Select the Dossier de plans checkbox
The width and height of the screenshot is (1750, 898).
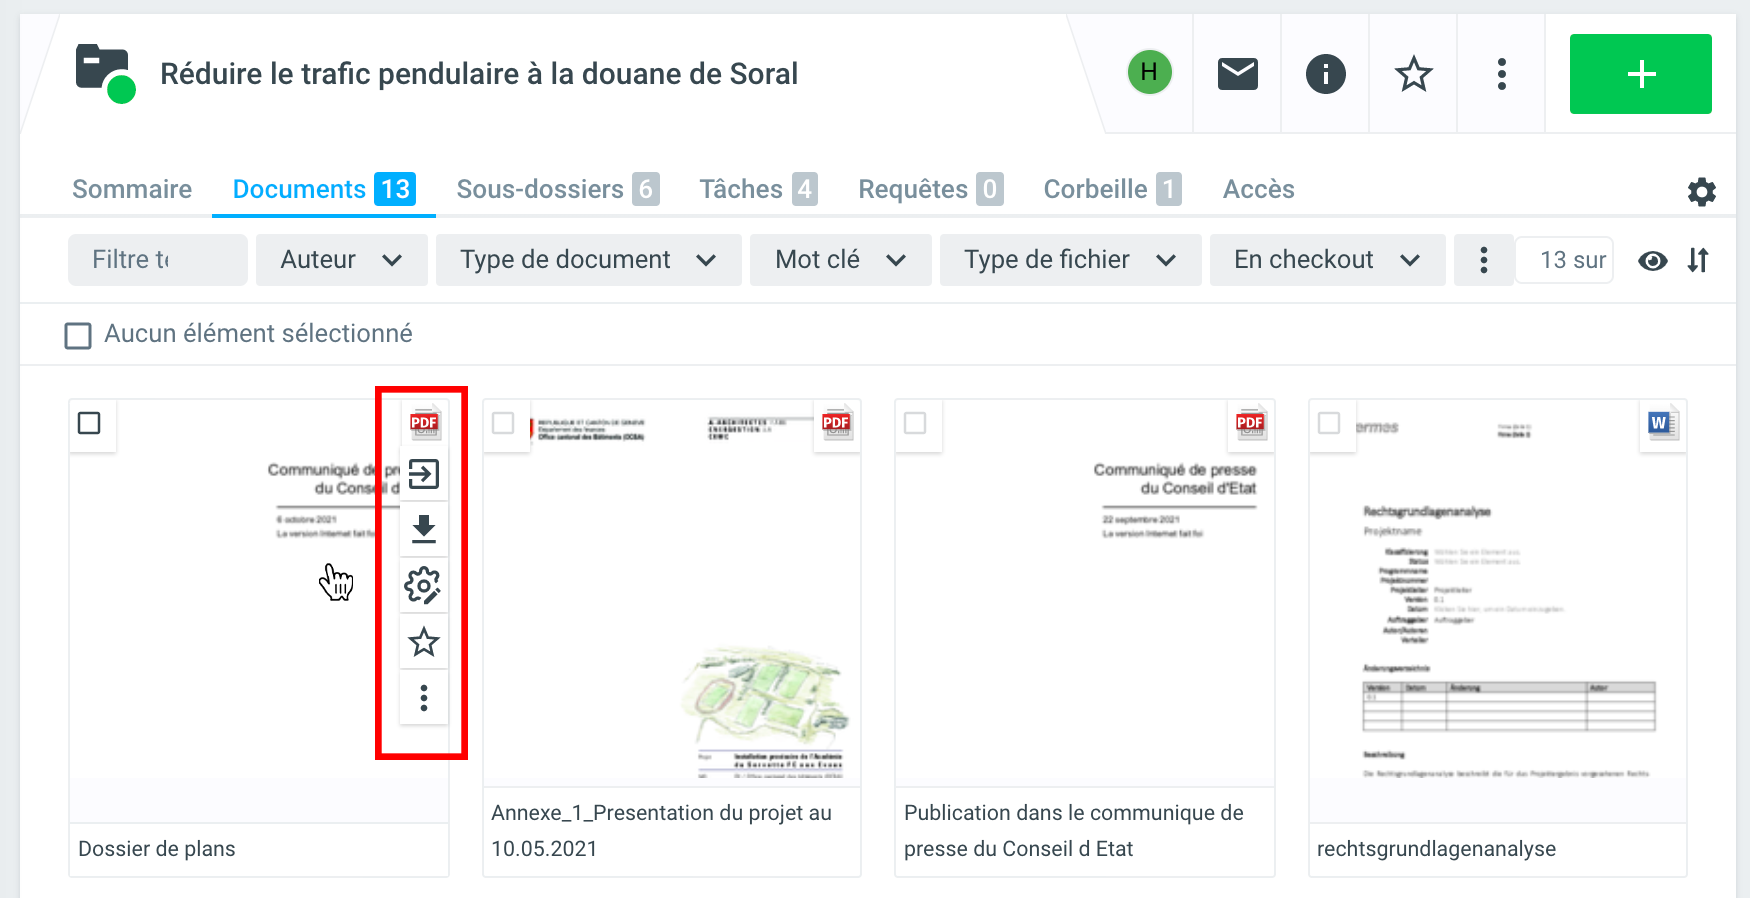pos(89,423)
